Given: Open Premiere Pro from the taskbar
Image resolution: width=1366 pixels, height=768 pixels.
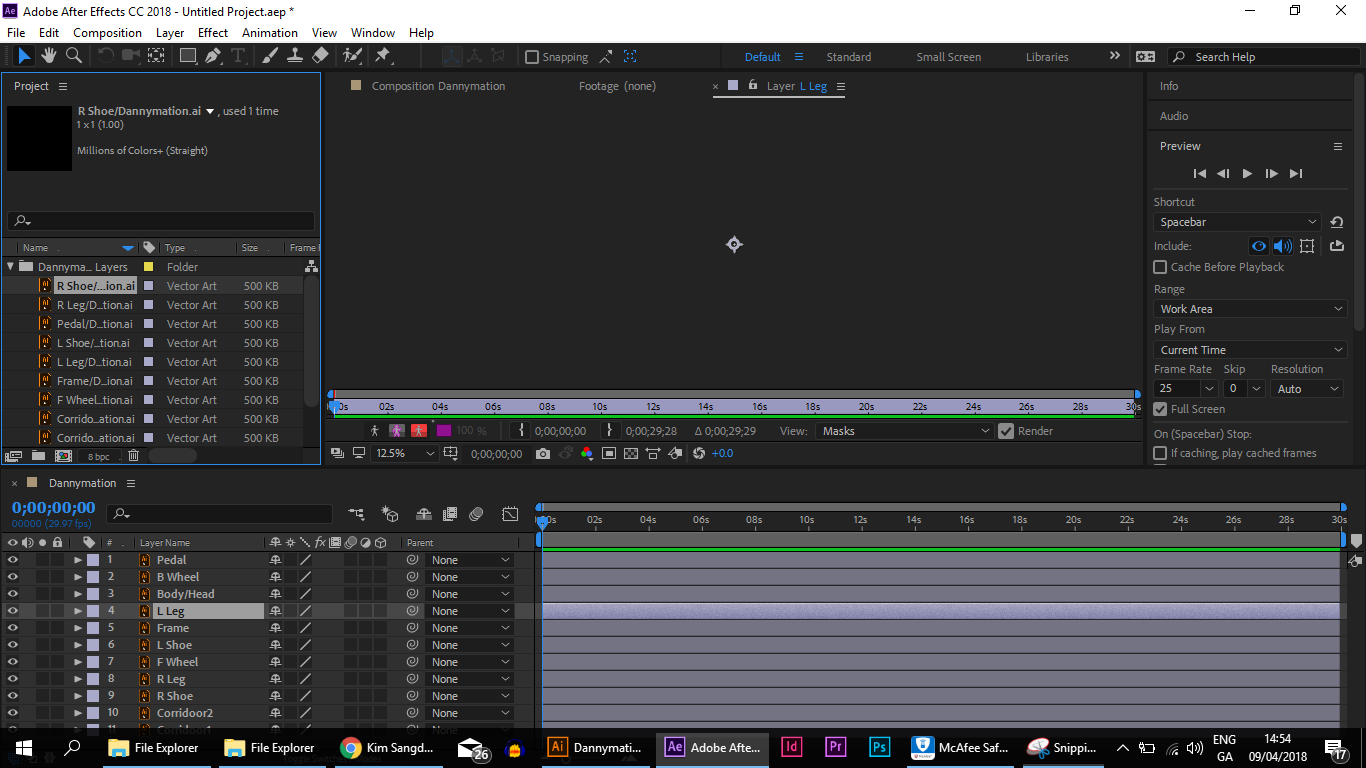Looking at the screenshot, I should point(835,747).
